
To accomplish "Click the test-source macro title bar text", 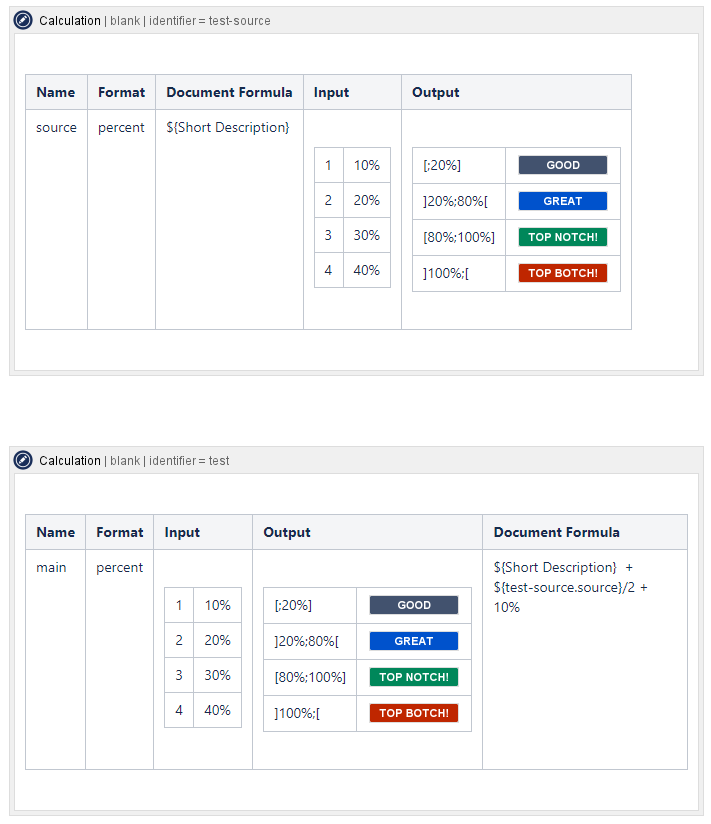I will point(155,20).
